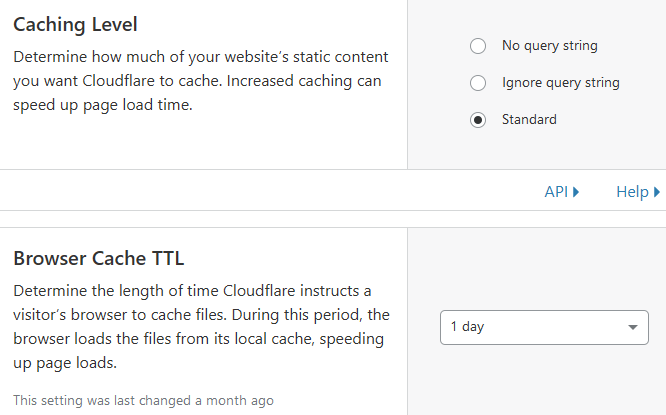Click the Caching Level heading
Viewport: 666px width, 415px height.
pyautogui.click(x=76, y=23)
